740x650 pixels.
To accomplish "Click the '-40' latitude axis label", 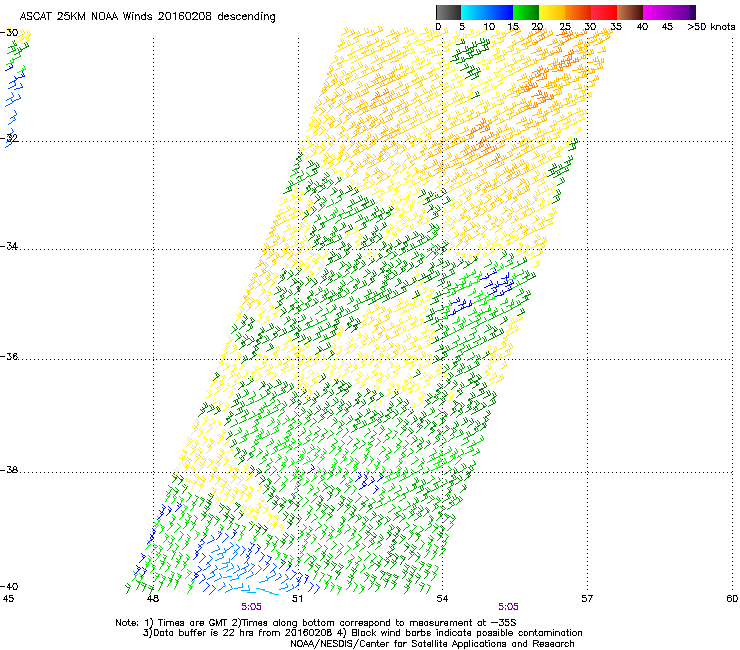I will coord(9,587).
